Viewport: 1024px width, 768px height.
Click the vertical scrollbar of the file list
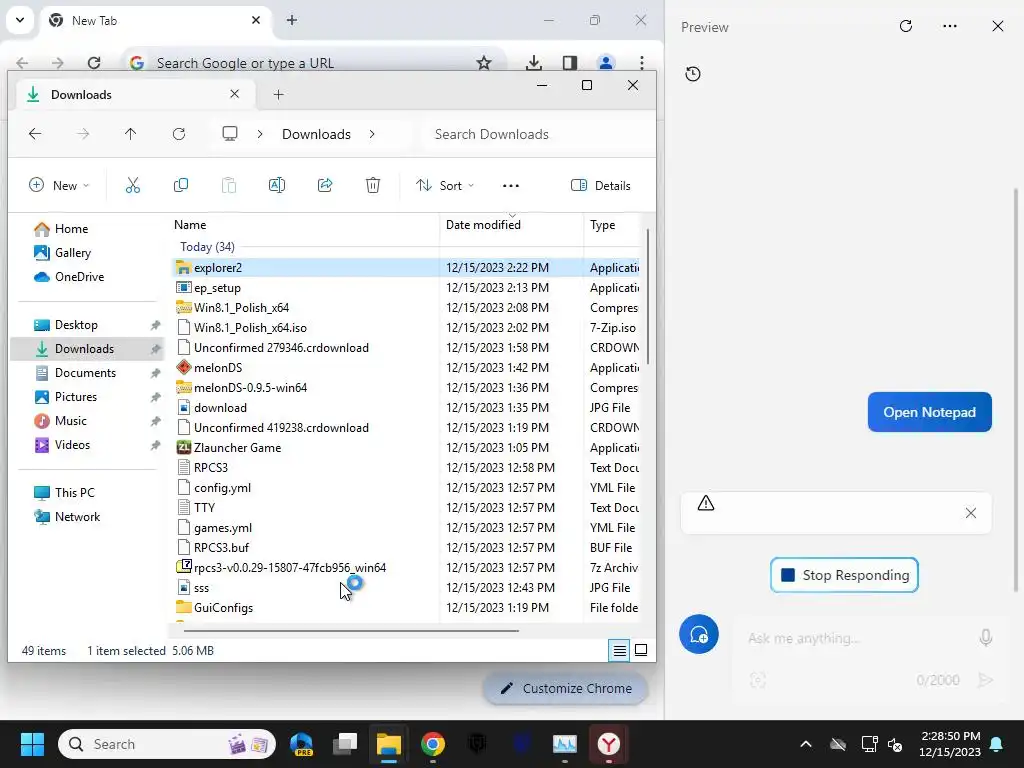(648, 296)
